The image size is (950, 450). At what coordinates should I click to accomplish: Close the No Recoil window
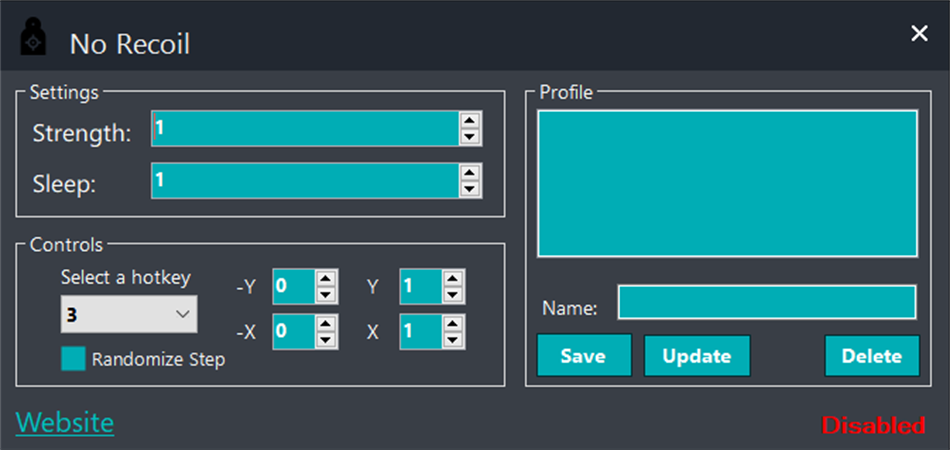[x=919, y=34]
